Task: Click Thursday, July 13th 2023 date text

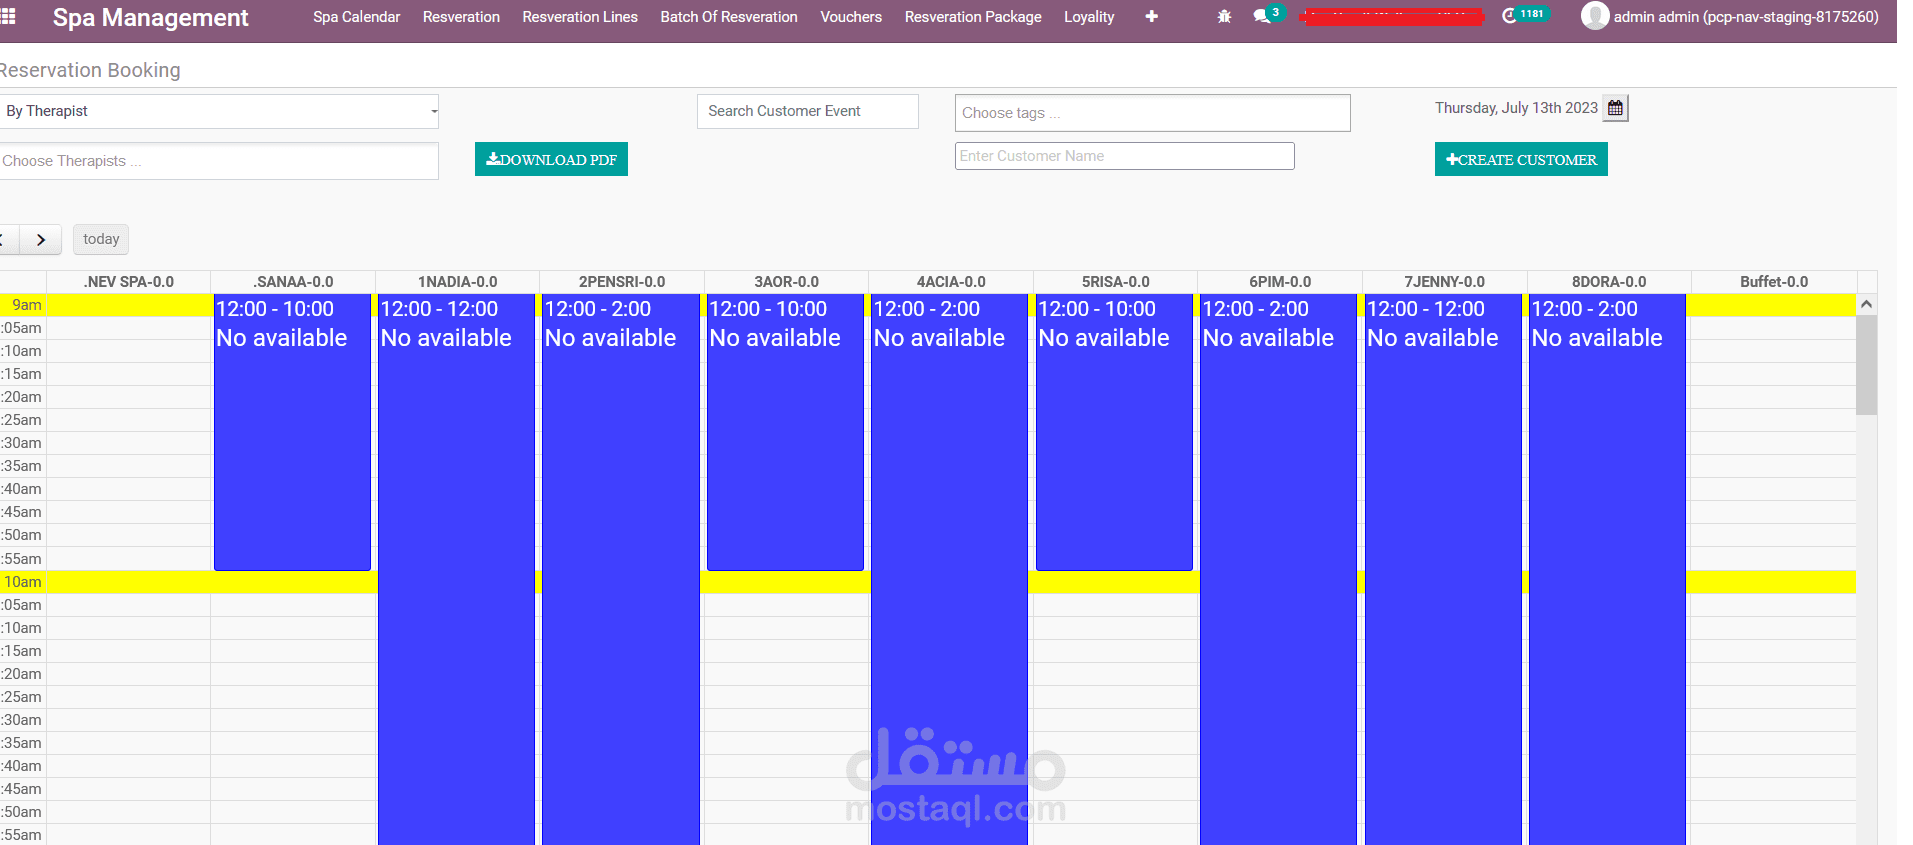Action: [1516, 108]
